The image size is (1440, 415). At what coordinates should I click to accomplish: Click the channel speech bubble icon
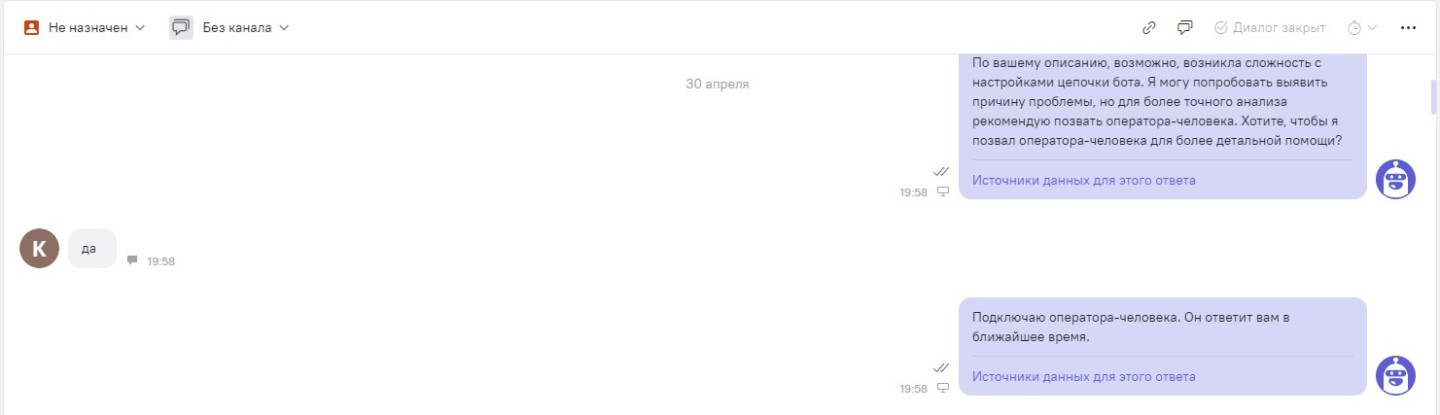point(181,27)
